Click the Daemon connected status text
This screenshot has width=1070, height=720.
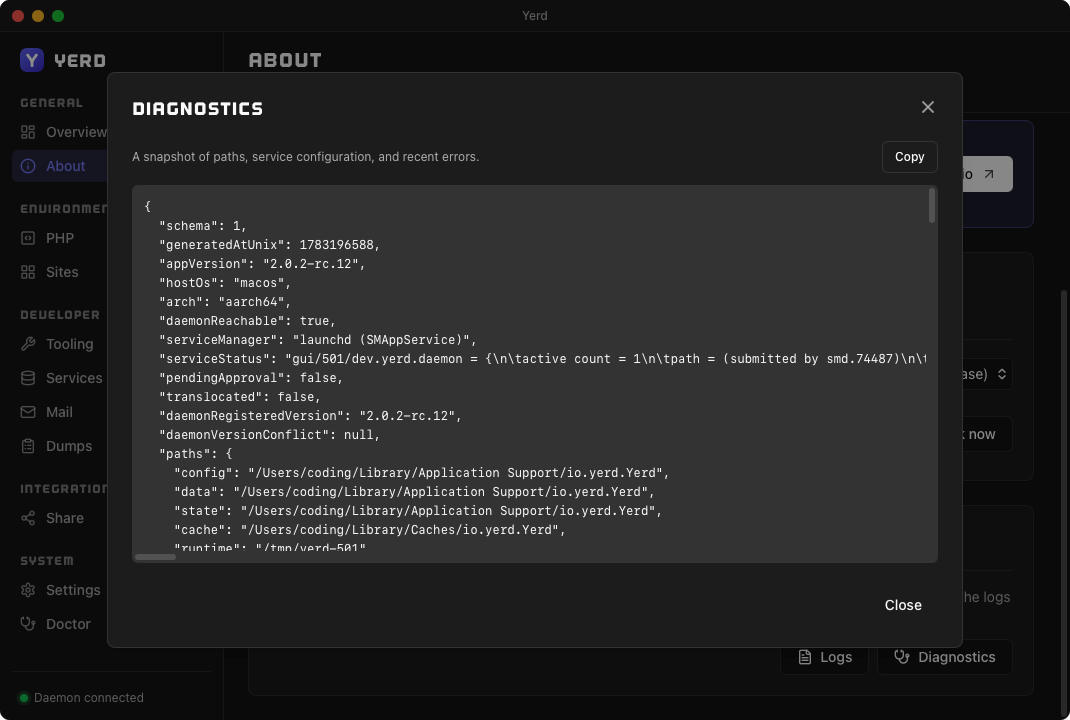(x=89, y=697)
